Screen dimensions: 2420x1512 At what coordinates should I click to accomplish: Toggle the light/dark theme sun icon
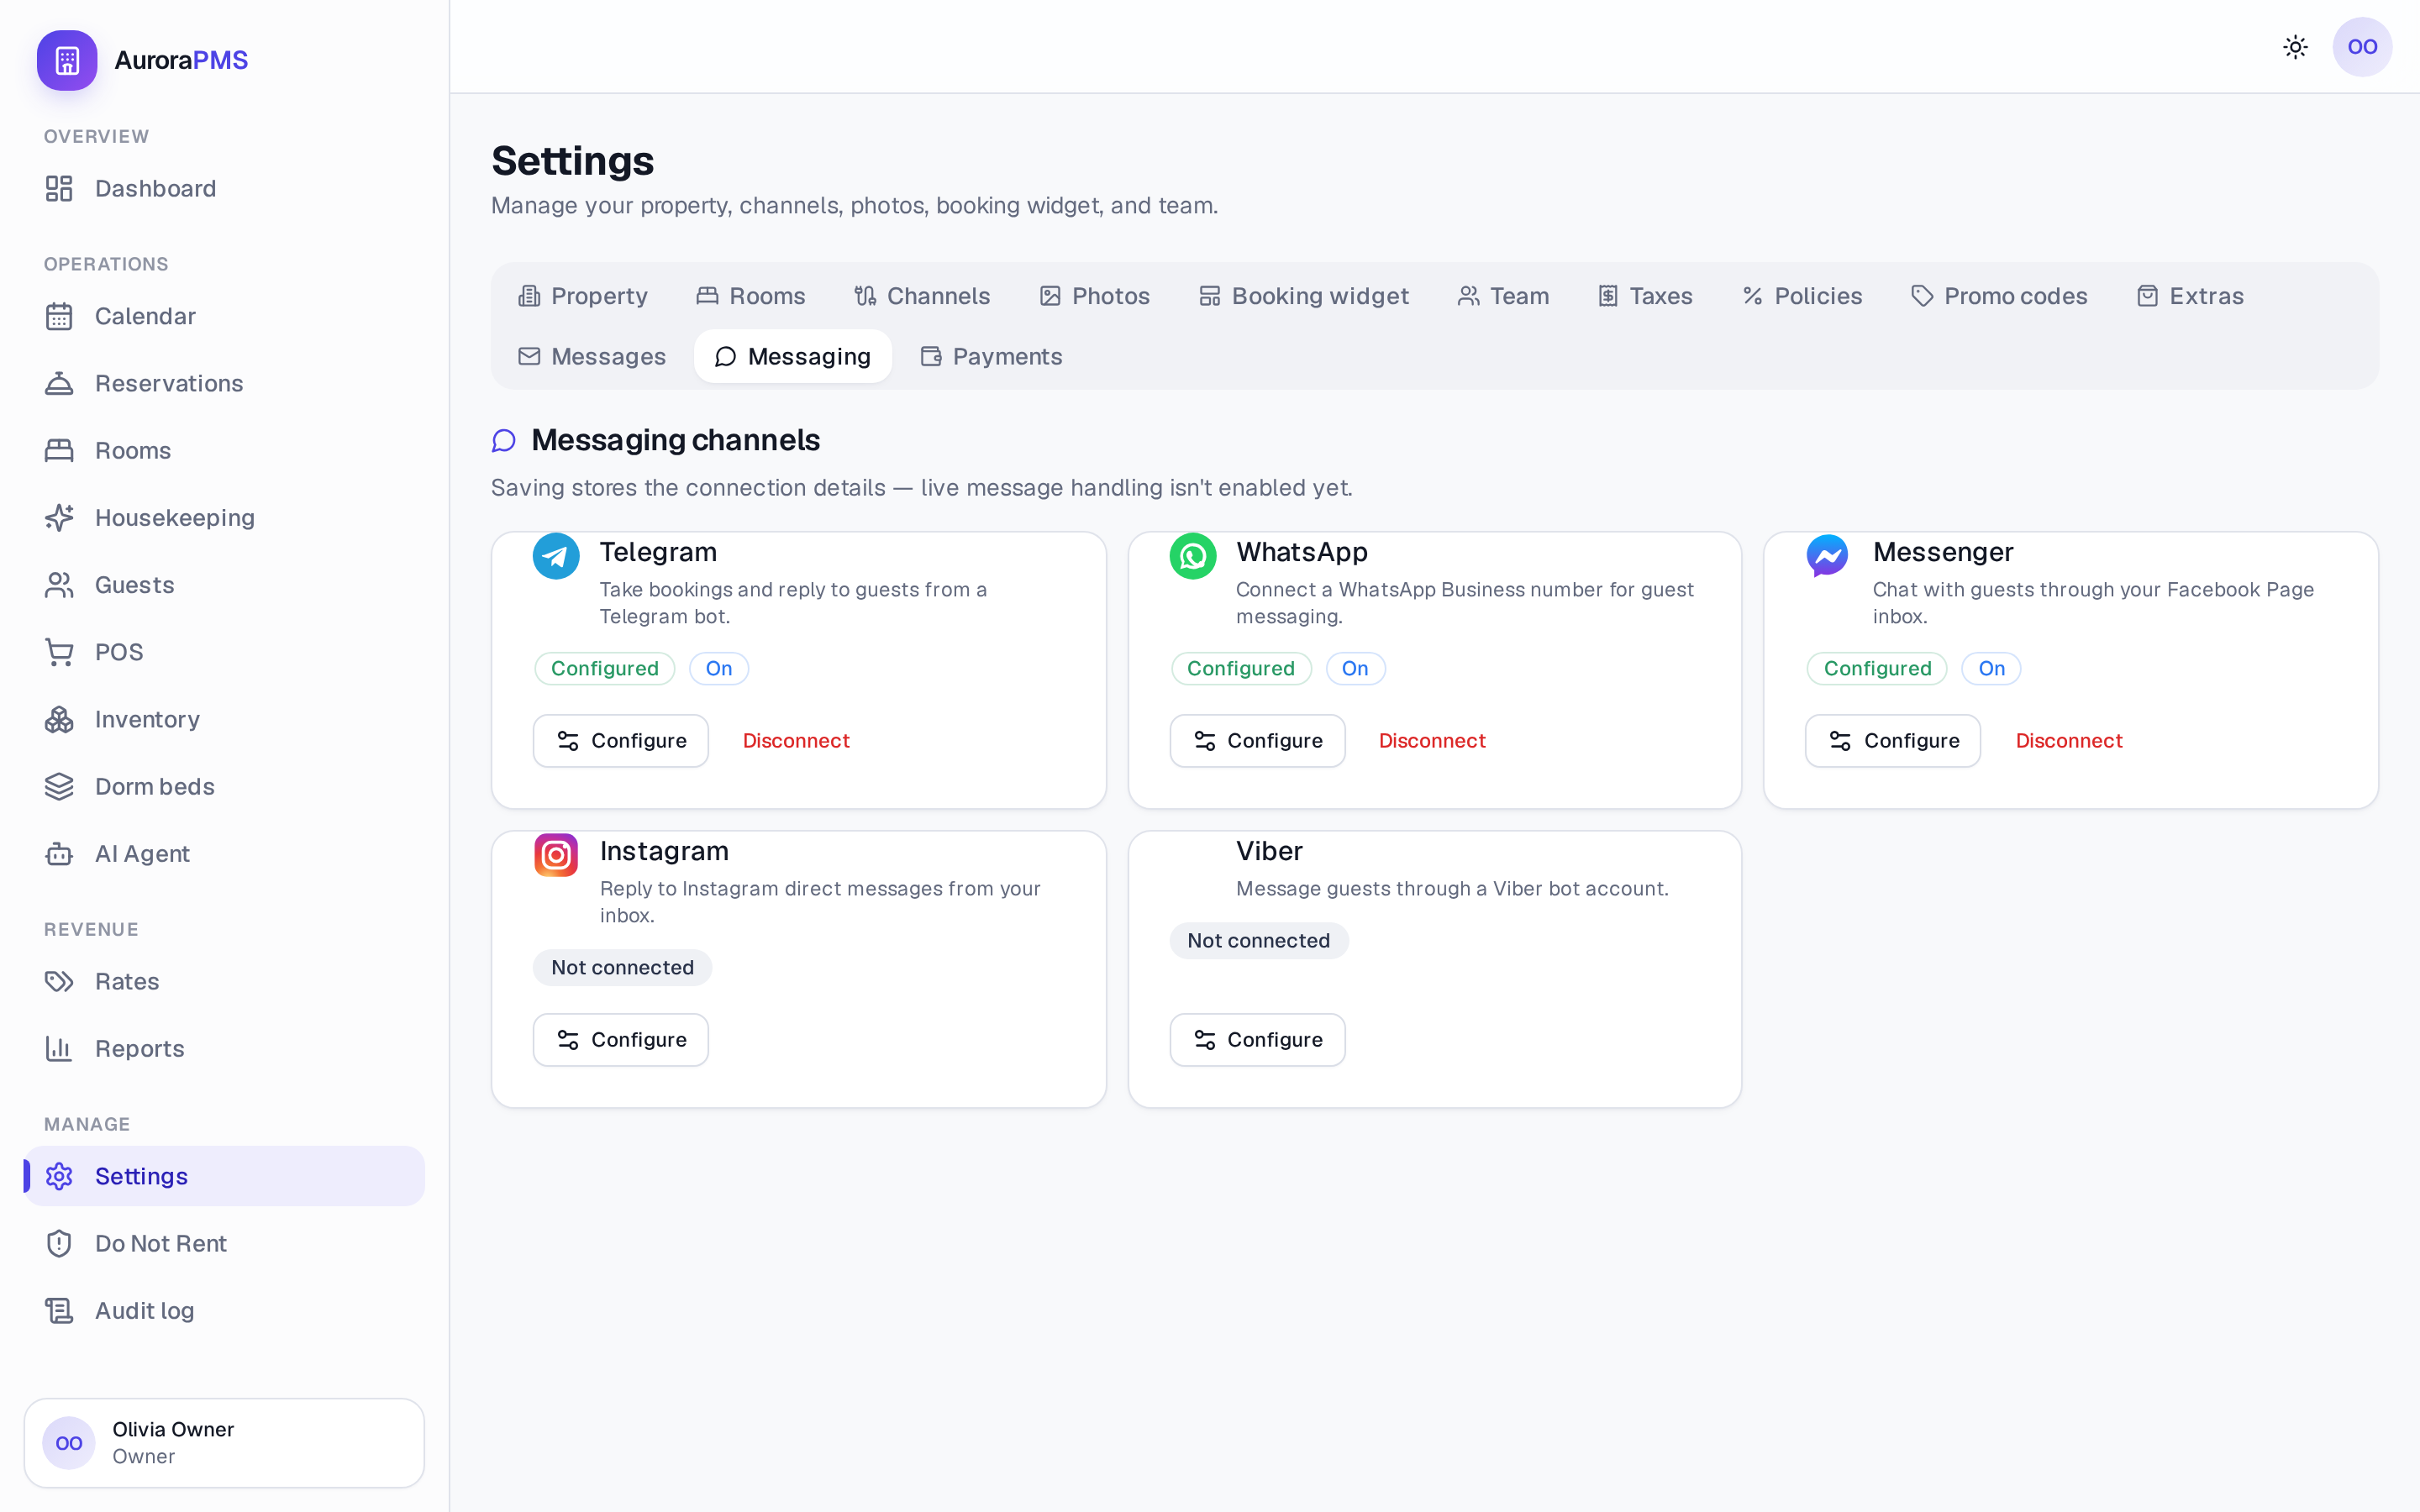click(x=2295, y=47)
